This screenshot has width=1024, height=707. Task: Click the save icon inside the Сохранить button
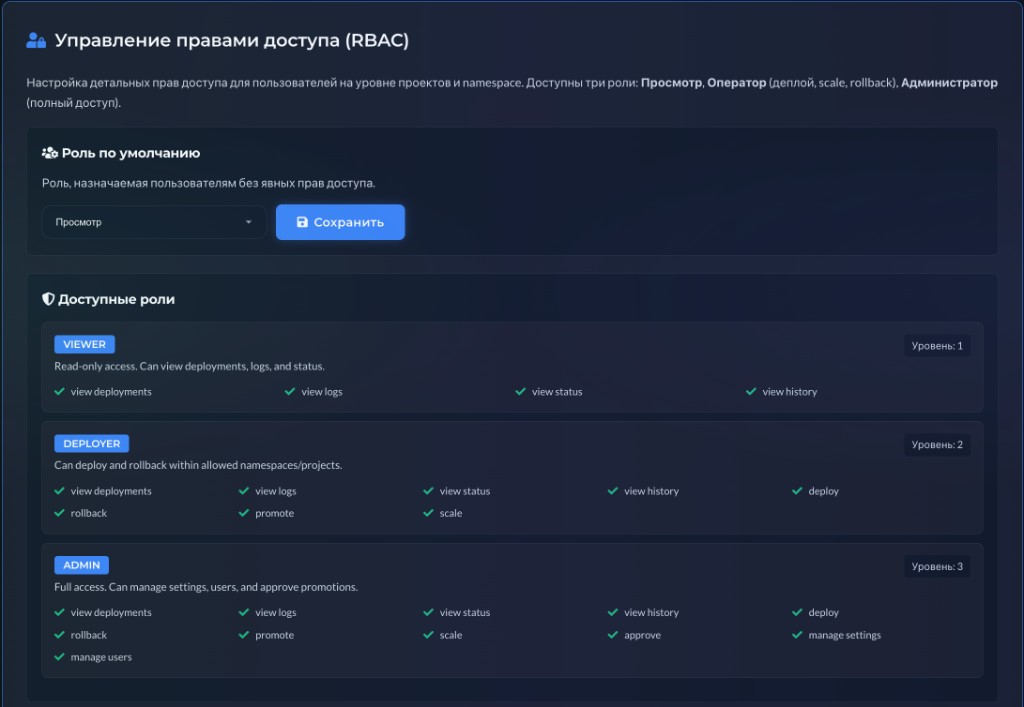[303, 221]
